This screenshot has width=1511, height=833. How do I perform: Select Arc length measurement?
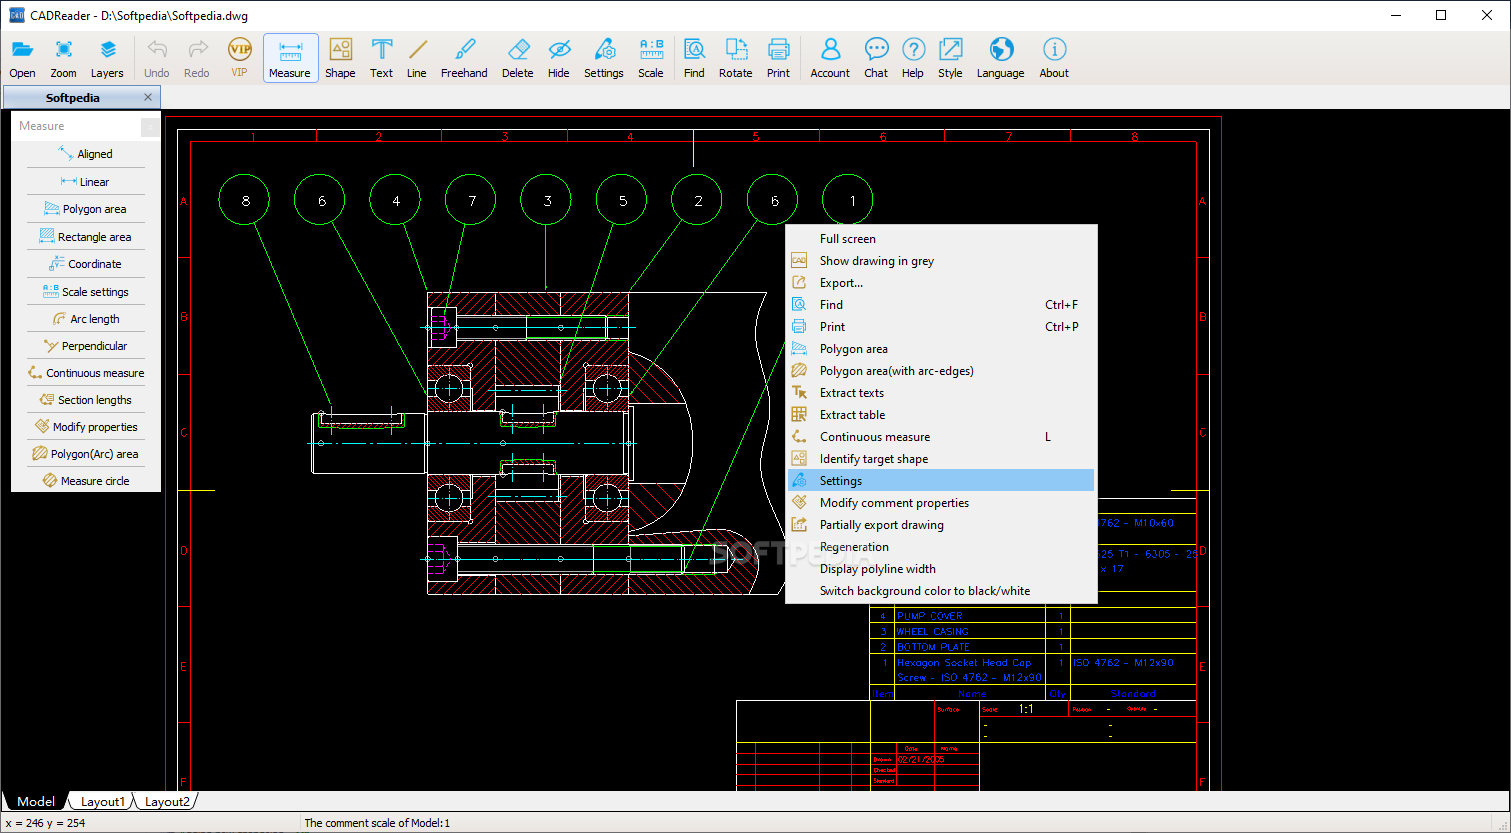(86, 319)
